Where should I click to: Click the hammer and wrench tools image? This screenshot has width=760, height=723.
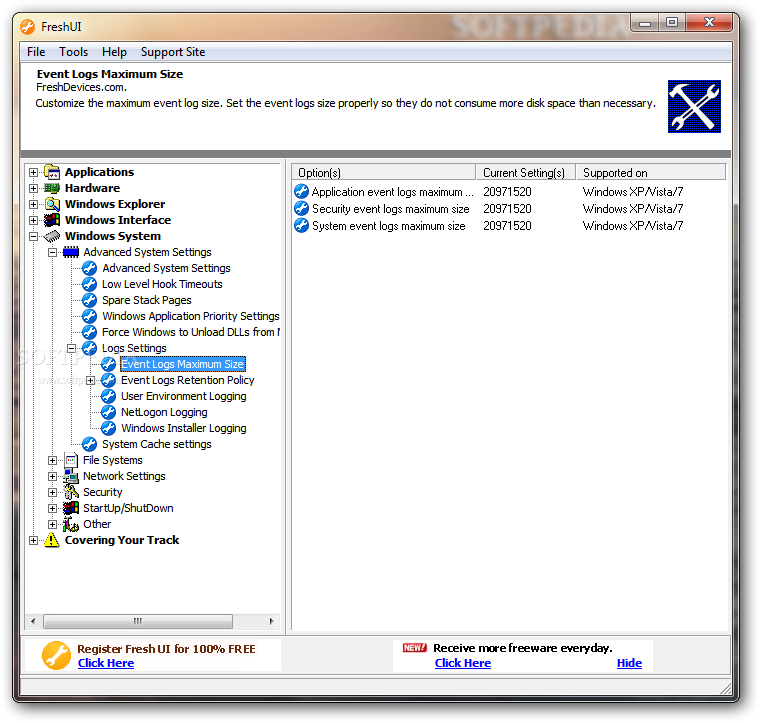694,106
